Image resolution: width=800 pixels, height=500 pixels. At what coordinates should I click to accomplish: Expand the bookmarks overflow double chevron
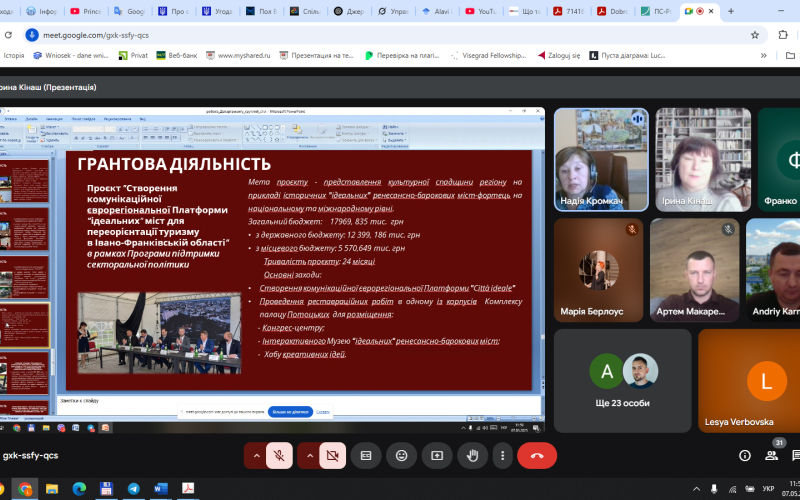click(764, 56)
